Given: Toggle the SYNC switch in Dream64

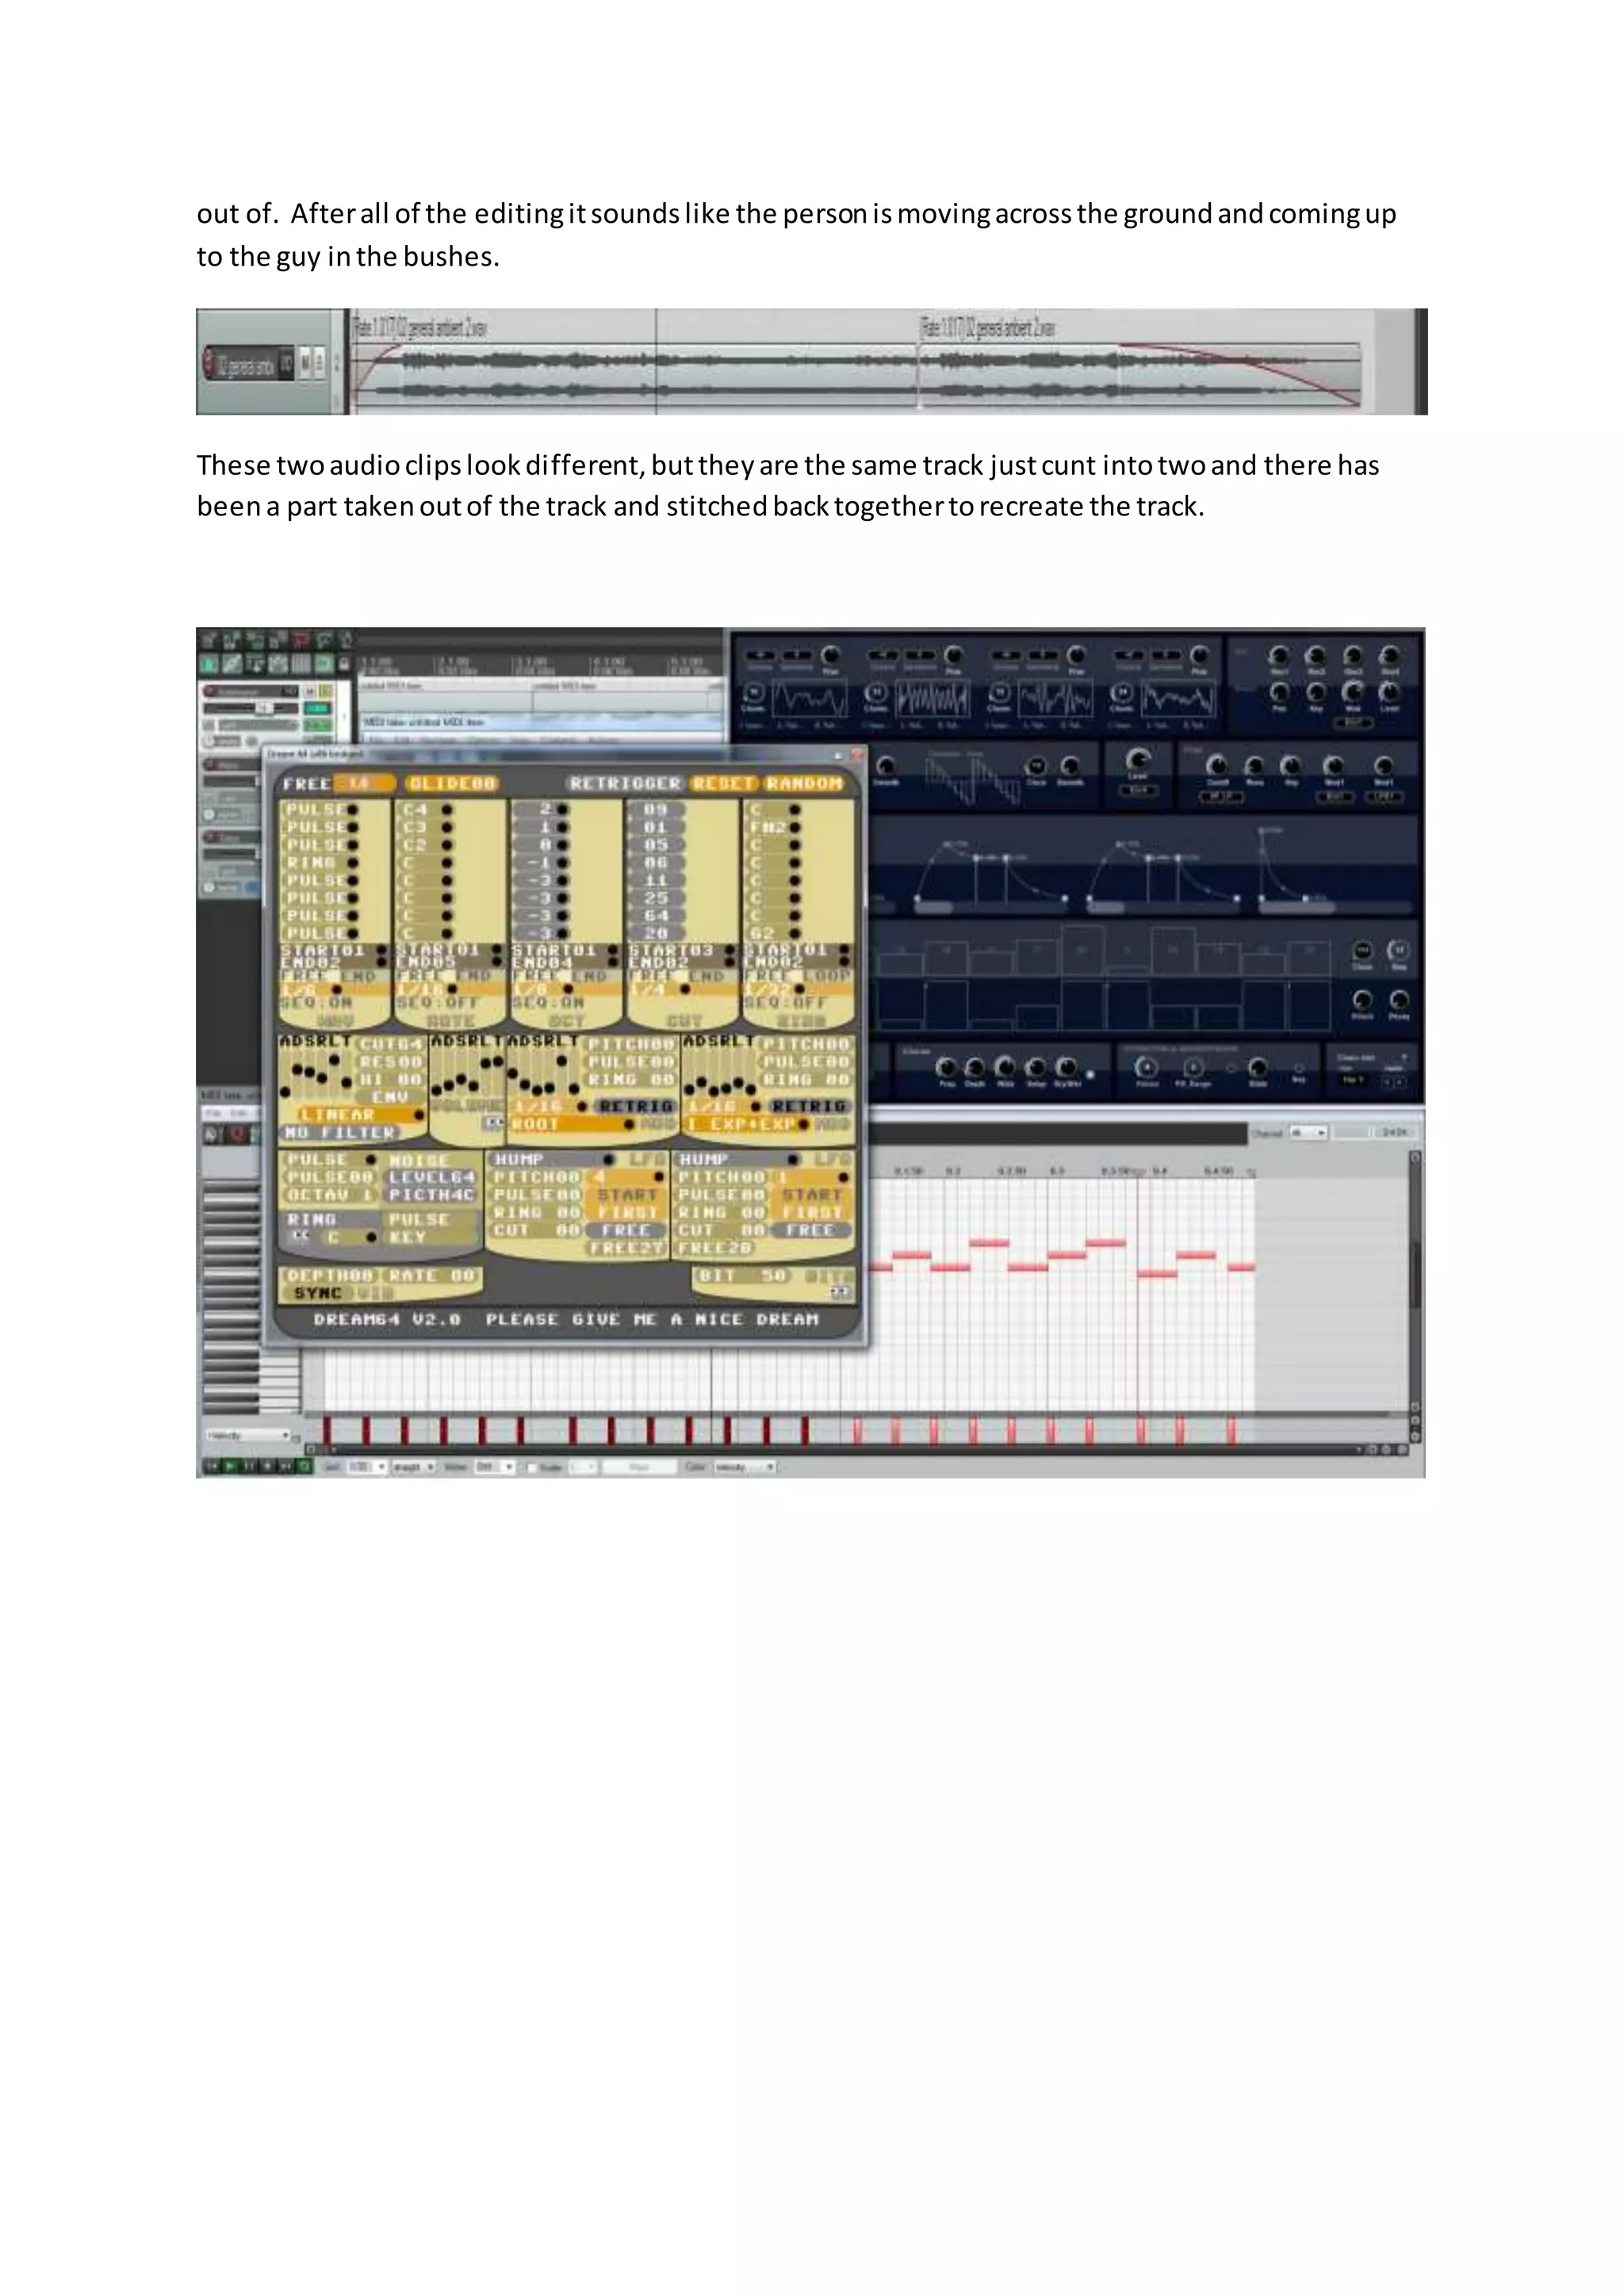Looking at the screenshot, I should pos(319,1293).
